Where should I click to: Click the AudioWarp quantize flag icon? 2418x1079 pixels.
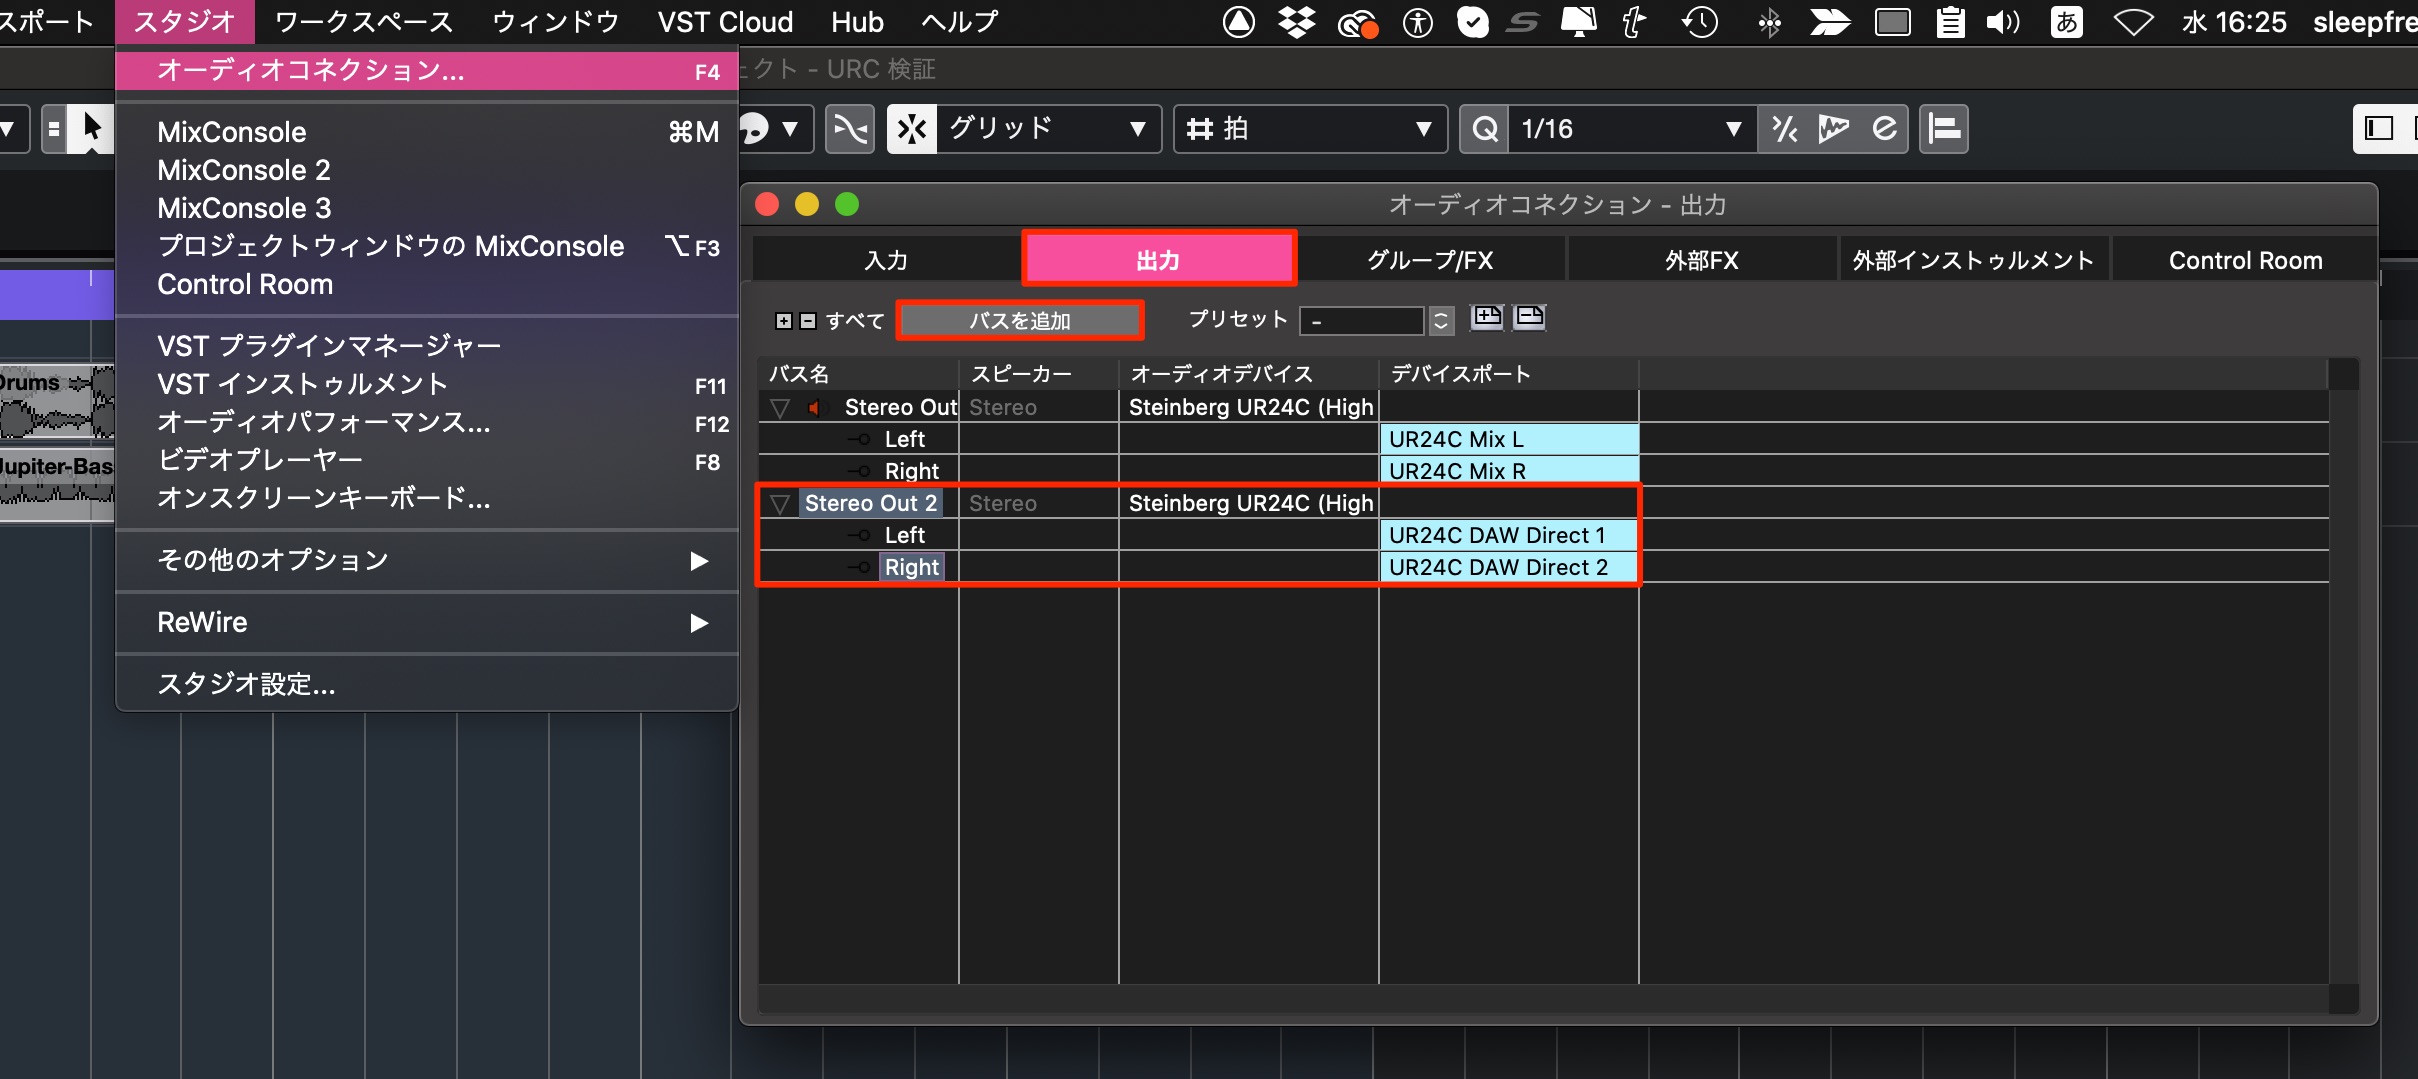coord(1834,129)
